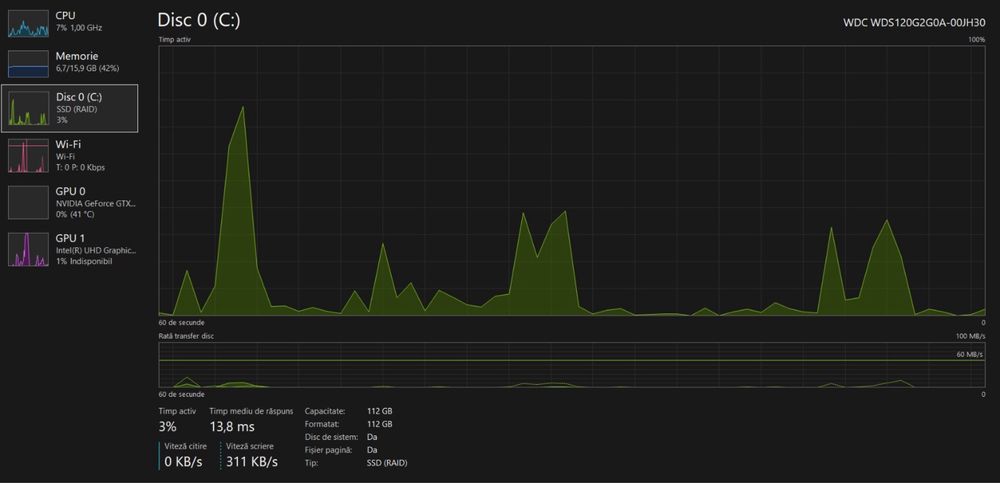The image size is (1000, 483).
Task: Click the Fișier pagină label
Action: tap(328, 450)
